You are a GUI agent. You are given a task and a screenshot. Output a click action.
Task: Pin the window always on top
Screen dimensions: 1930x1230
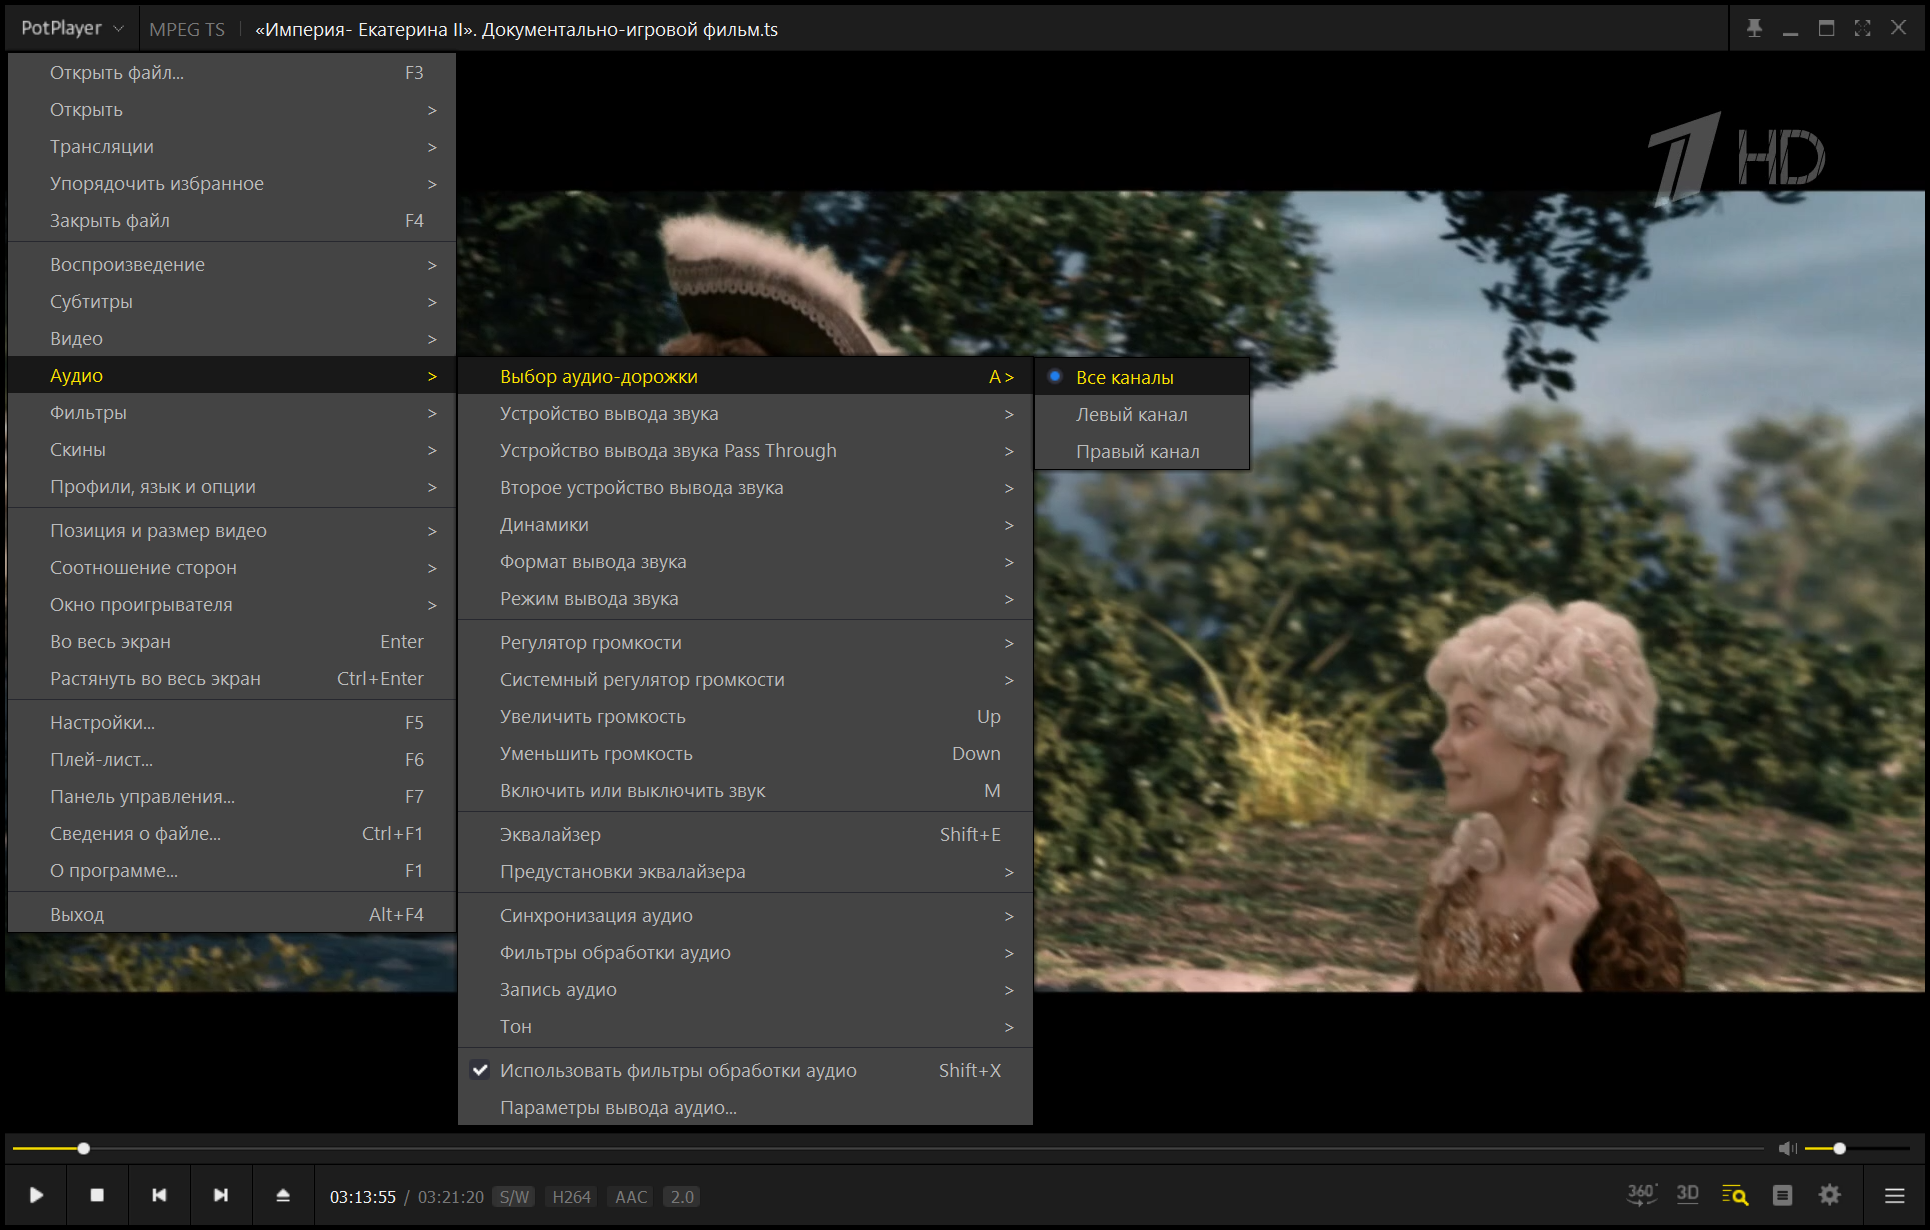(x=1754, y=28)
